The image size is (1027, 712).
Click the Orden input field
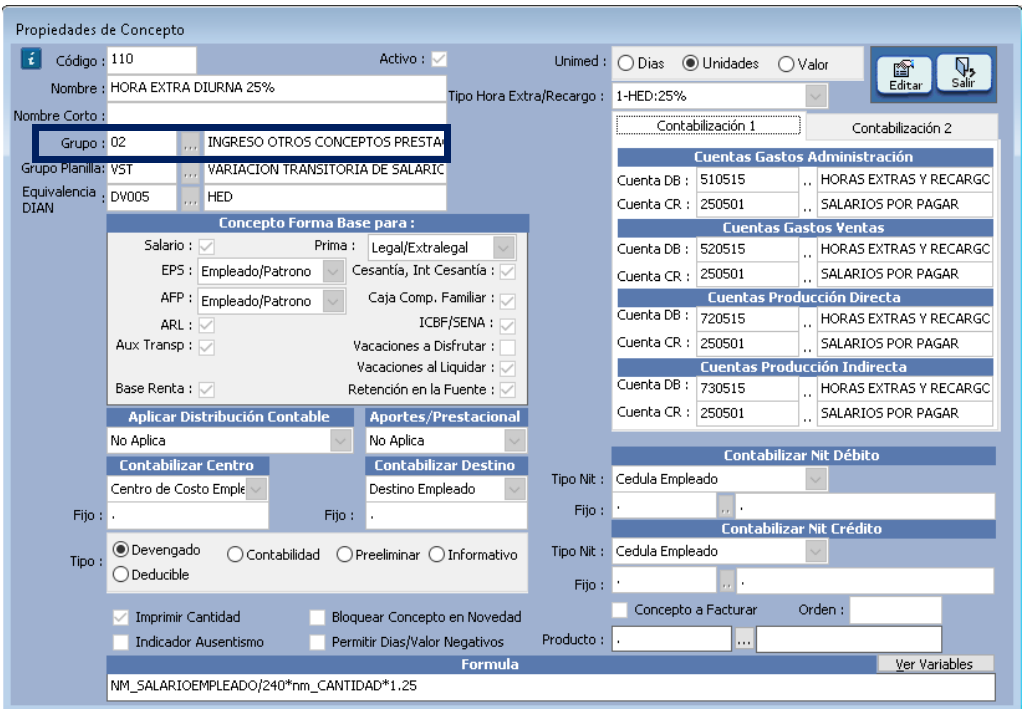(x=895, y=610)
